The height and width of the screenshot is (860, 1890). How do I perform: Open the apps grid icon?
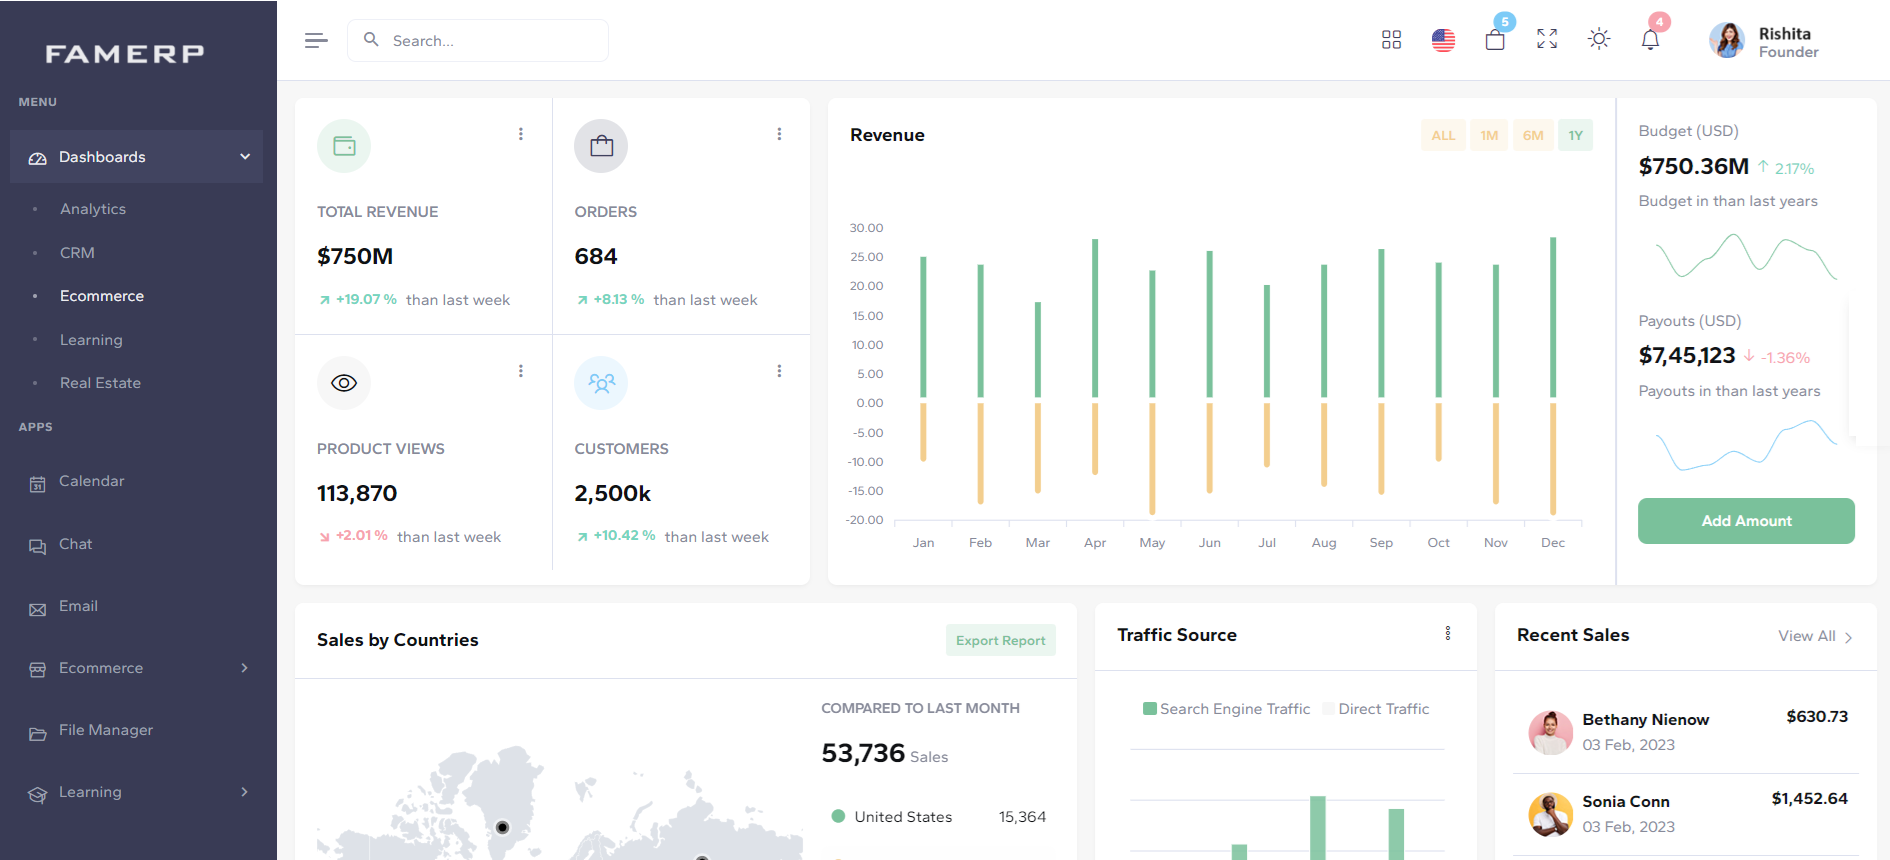pyautogui.click(x=1391, y=40)
